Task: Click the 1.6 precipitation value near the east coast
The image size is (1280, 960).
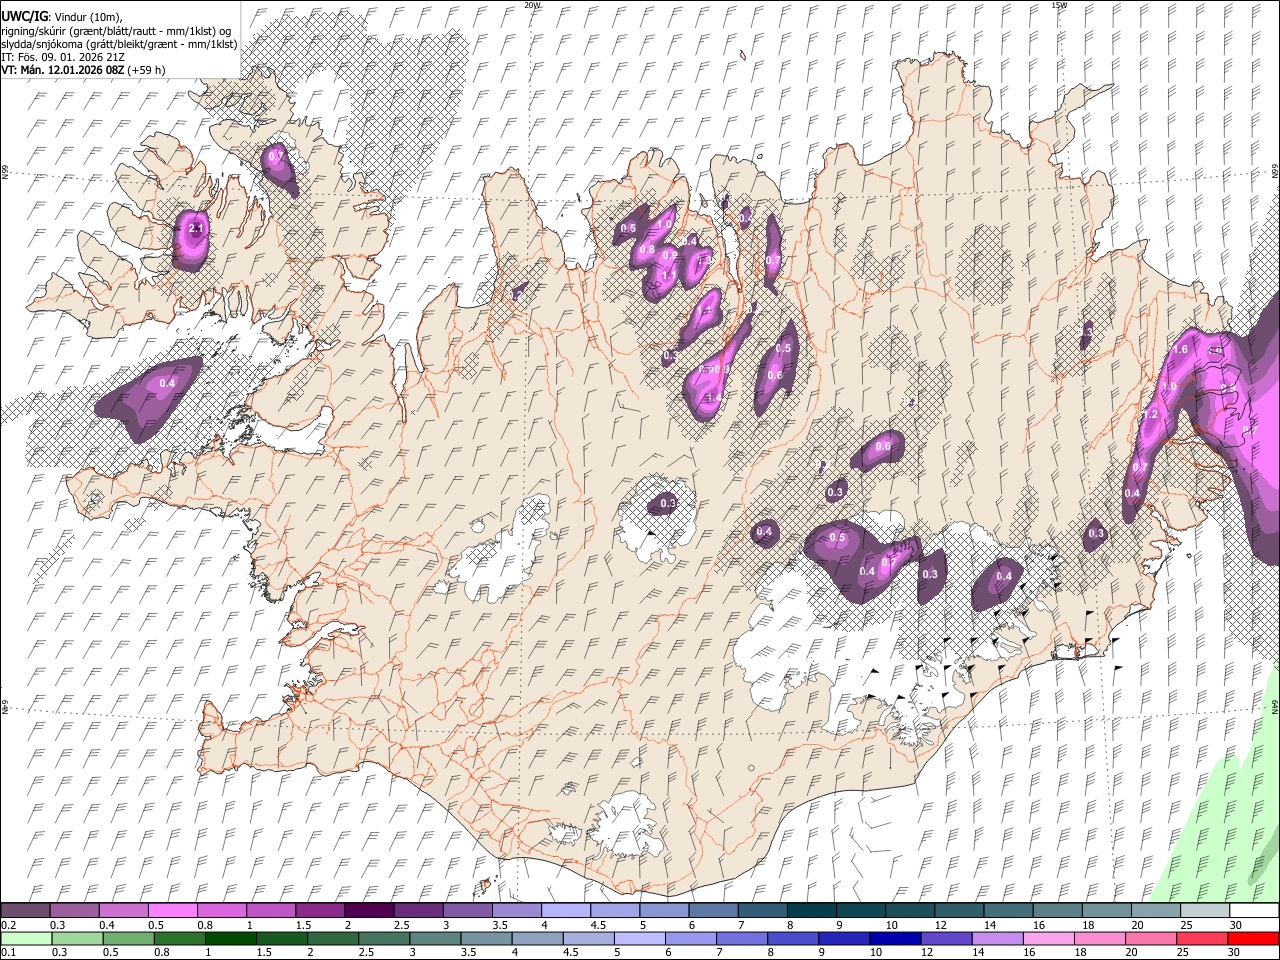Action: (x=1180, y=349)
